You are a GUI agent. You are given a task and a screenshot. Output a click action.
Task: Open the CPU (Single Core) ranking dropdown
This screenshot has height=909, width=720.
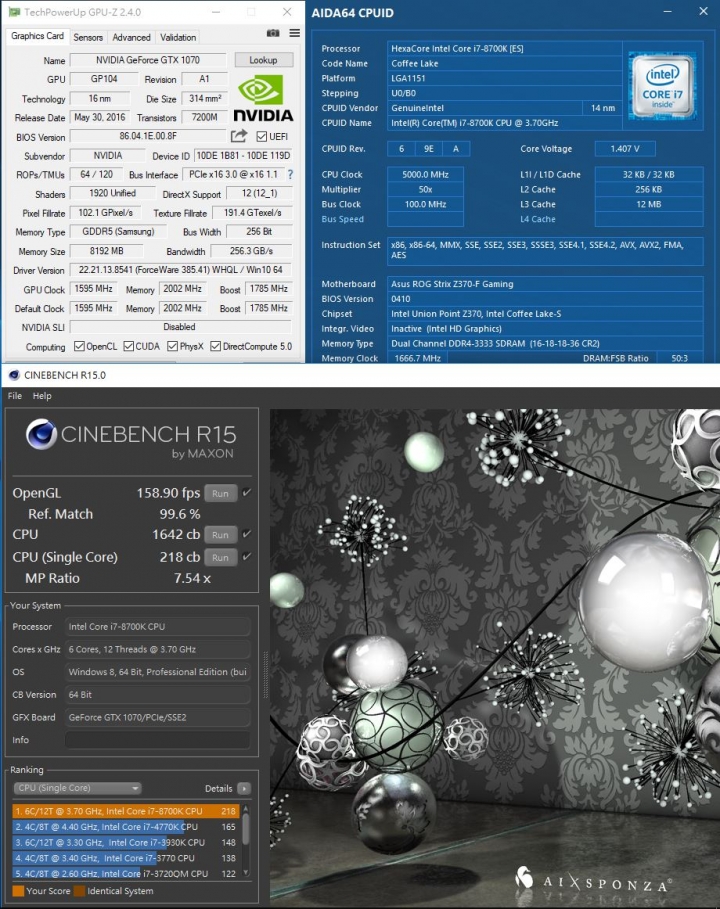point(77,788)
